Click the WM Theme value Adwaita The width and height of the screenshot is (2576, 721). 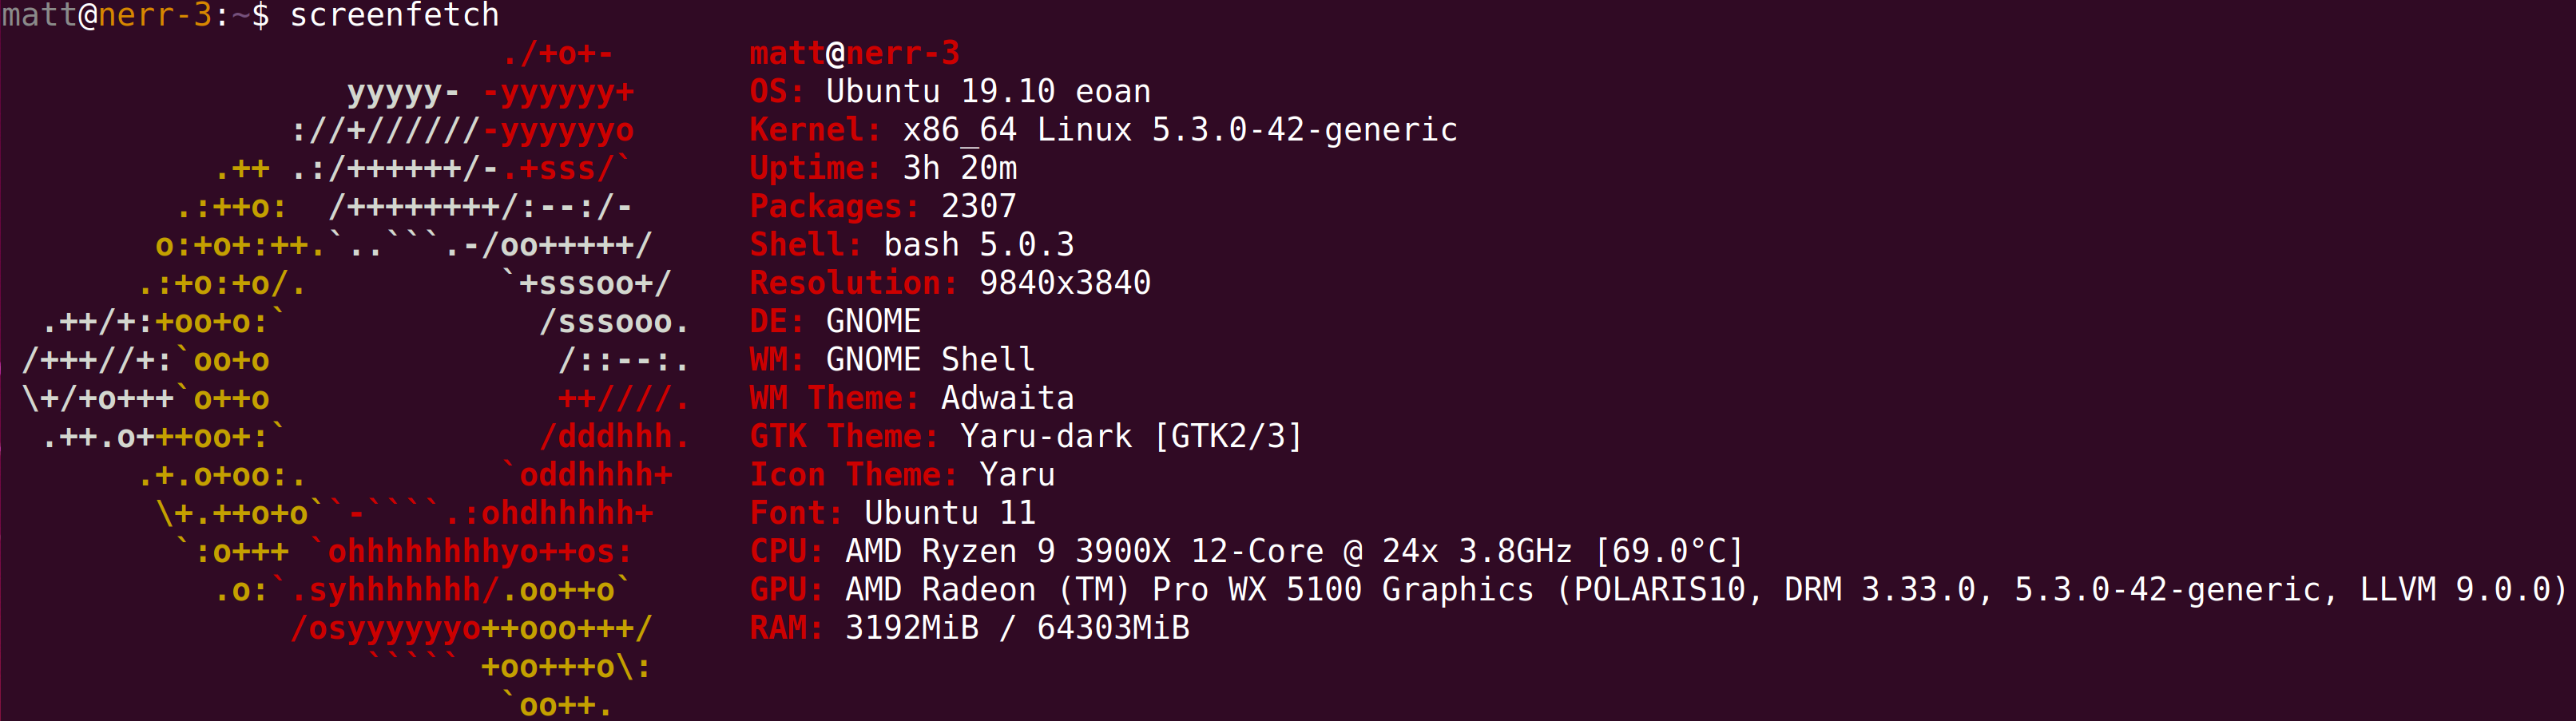[1007, 398]
